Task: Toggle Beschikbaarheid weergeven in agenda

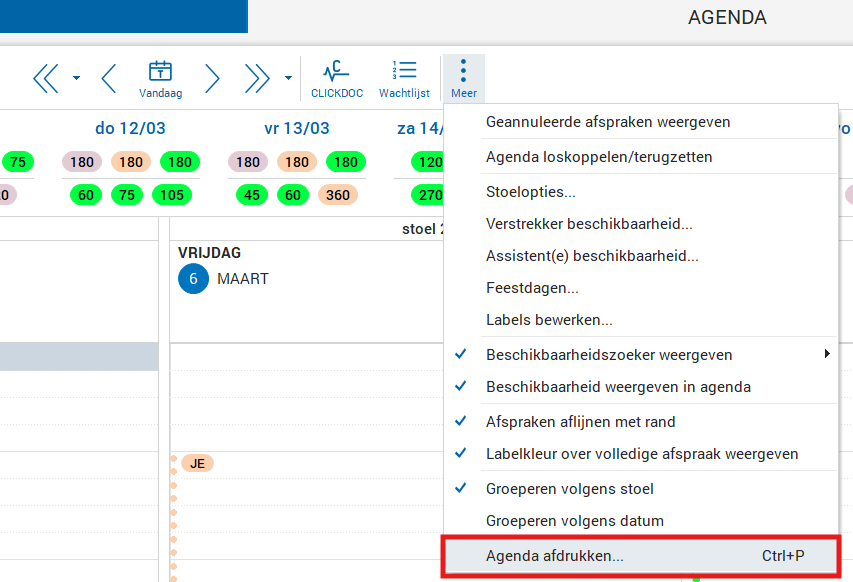Action: coord(618,387)
